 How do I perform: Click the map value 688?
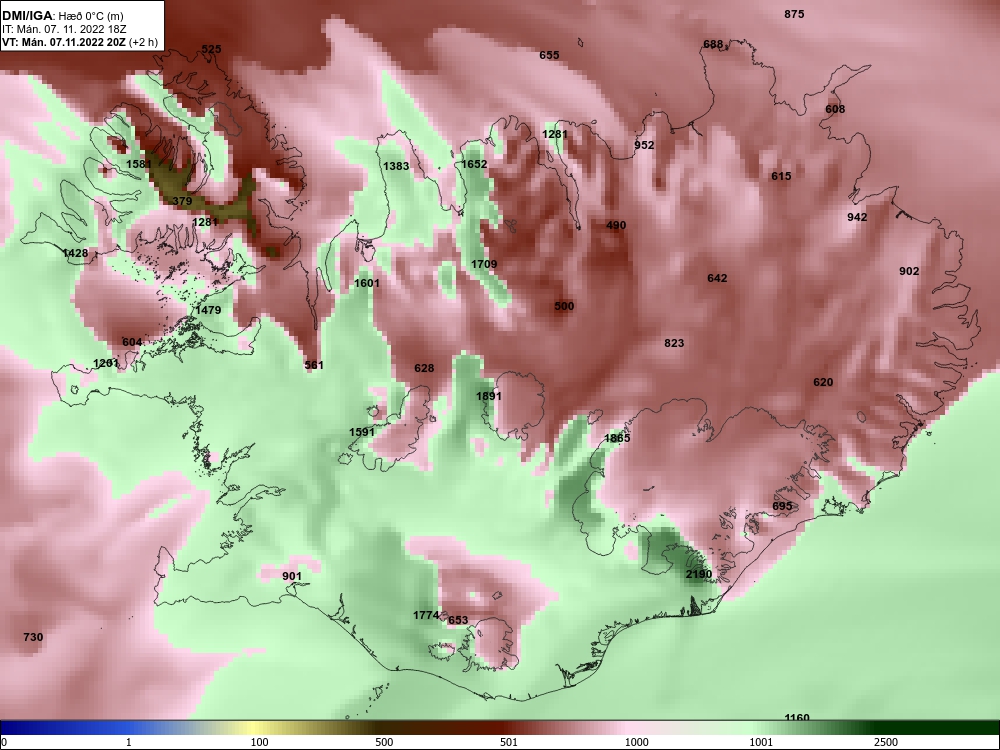coord(713,45)
